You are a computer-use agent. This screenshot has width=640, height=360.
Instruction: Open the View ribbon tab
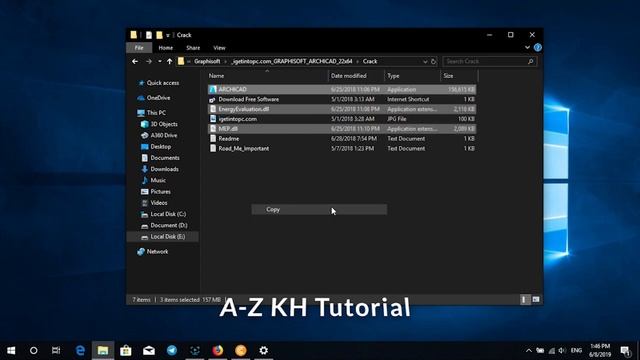click(219, 48)
